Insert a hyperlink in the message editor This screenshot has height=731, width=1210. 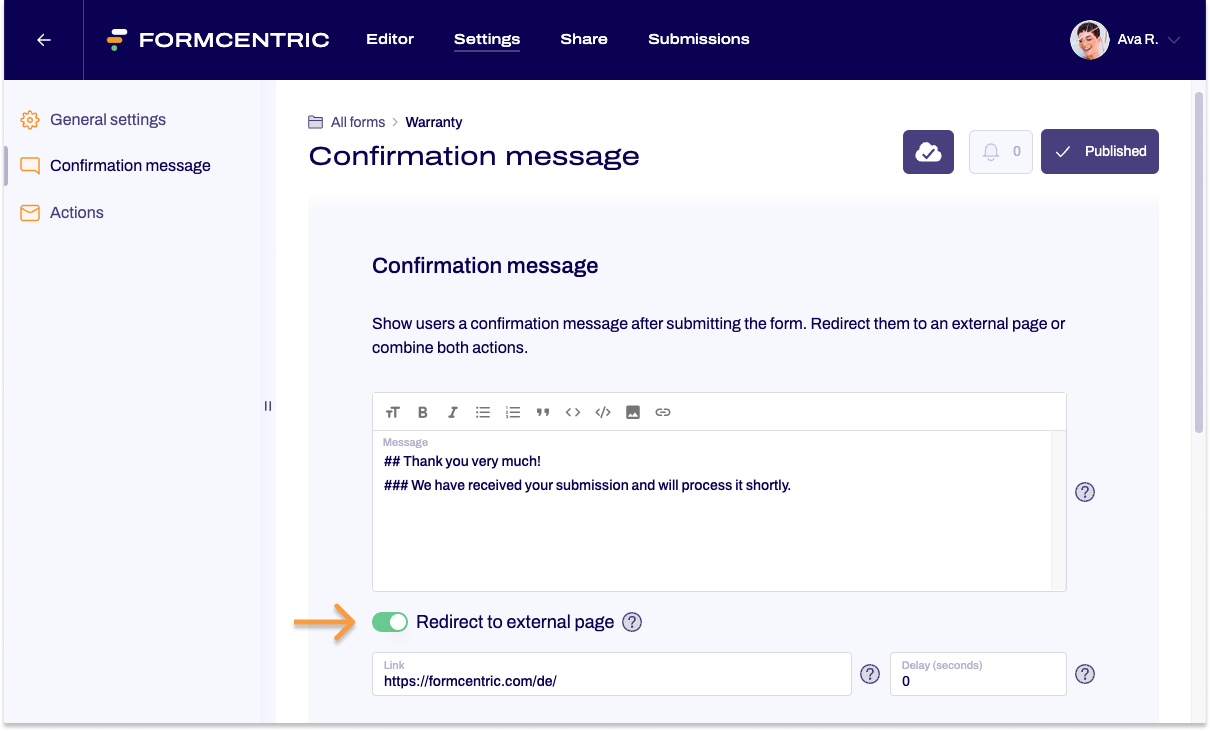point(663,411)
